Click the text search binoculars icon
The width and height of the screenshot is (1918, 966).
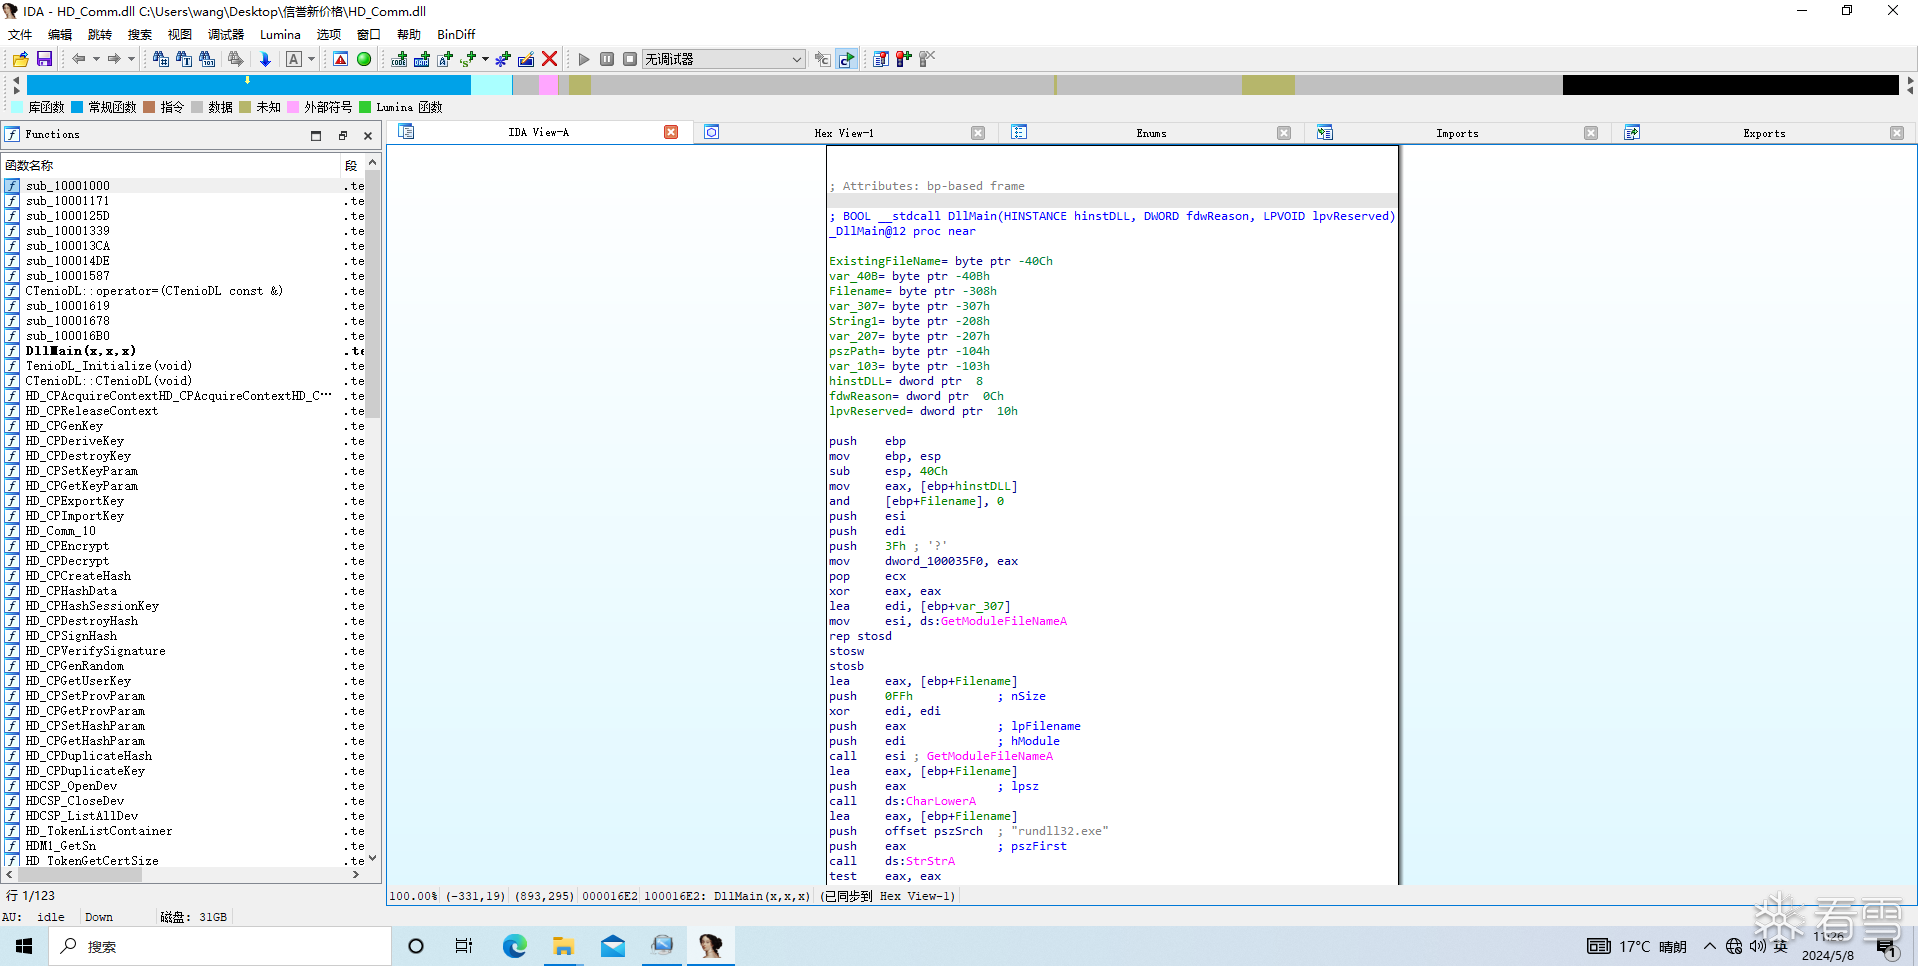(184, 59)
